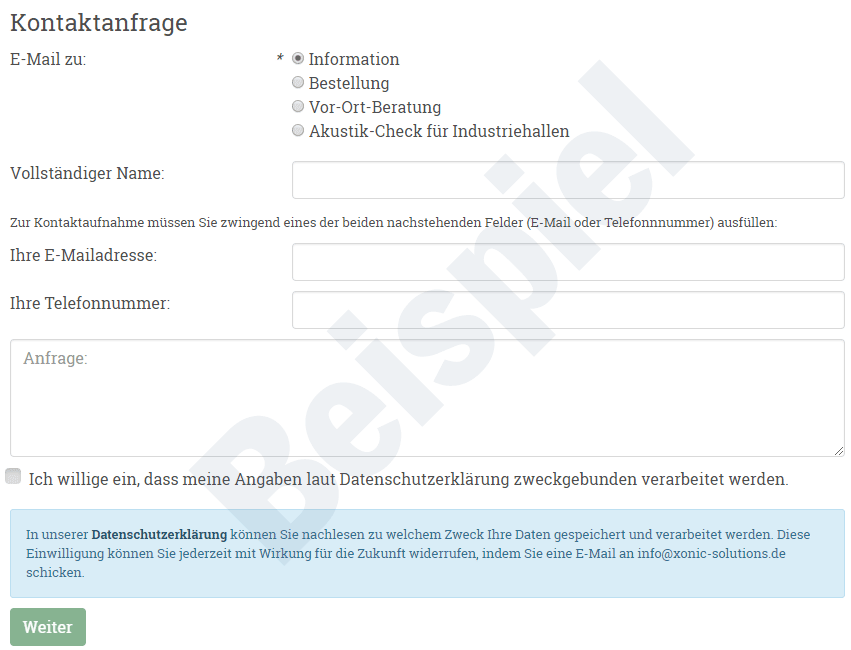Image resolution: width=851 pixels, height=650 pixels.
Task: Click the 'Ihre E-Mailadresse:' label
Action: point(84,255)
